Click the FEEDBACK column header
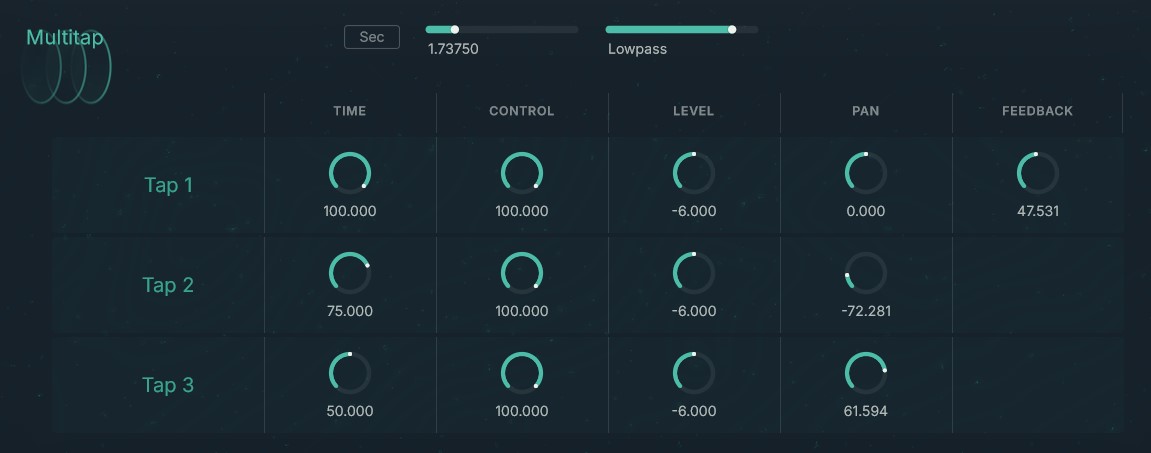1151x453 pixels. [1037, 111]
